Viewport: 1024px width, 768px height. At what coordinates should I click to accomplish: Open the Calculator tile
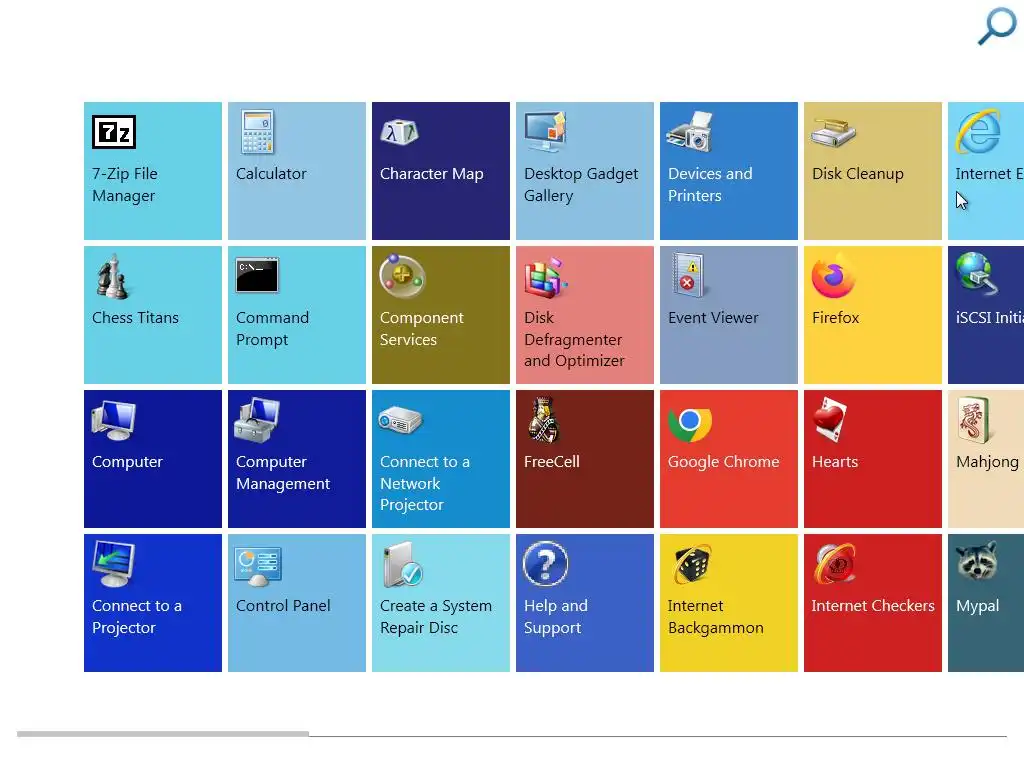coord(297,171)
